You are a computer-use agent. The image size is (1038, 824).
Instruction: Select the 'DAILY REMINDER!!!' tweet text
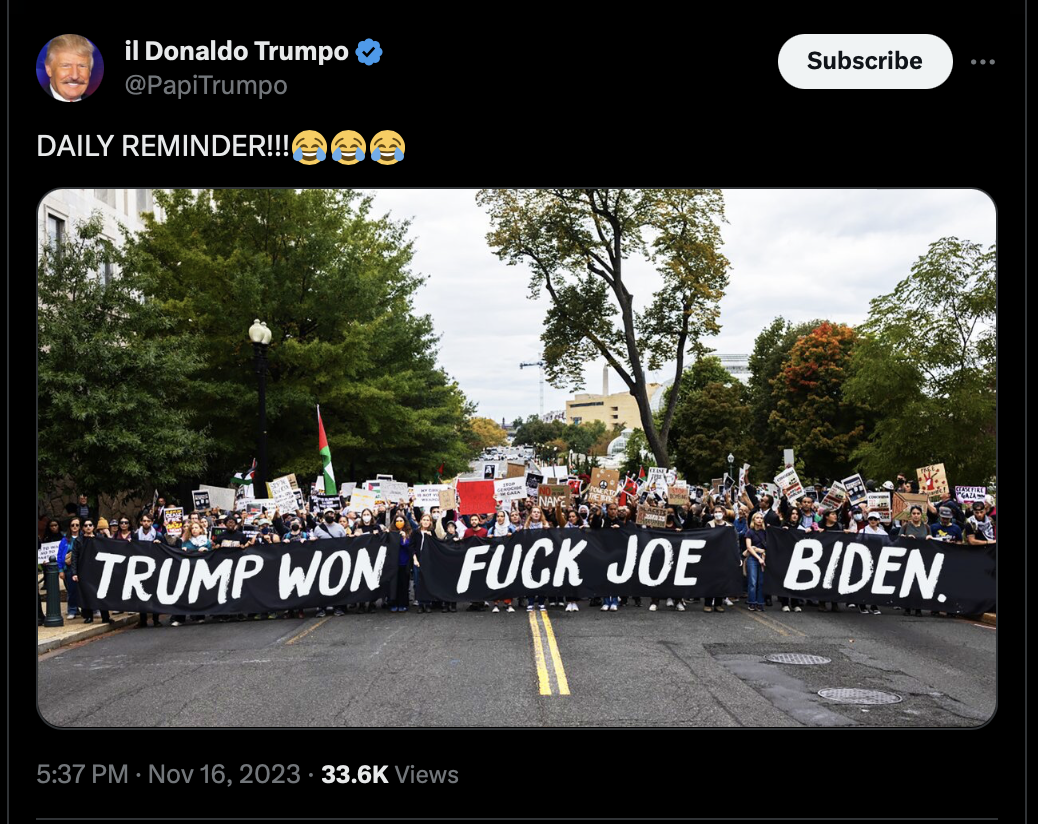[x=163, y=146]
